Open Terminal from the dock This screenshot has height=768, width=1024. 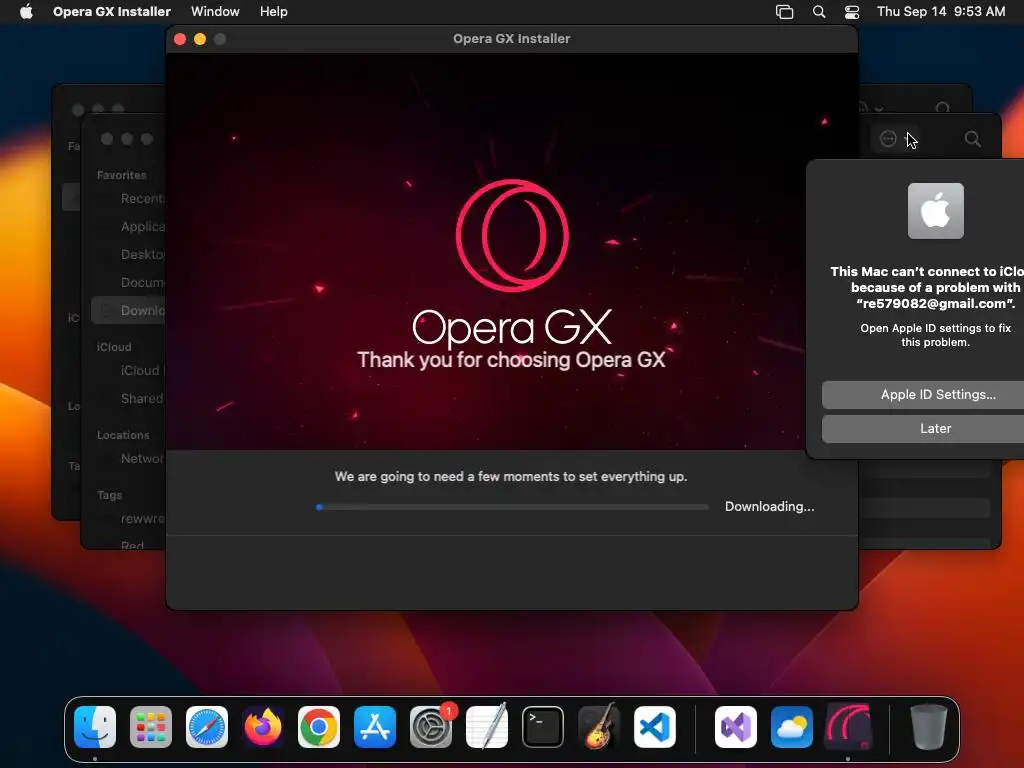543,727
